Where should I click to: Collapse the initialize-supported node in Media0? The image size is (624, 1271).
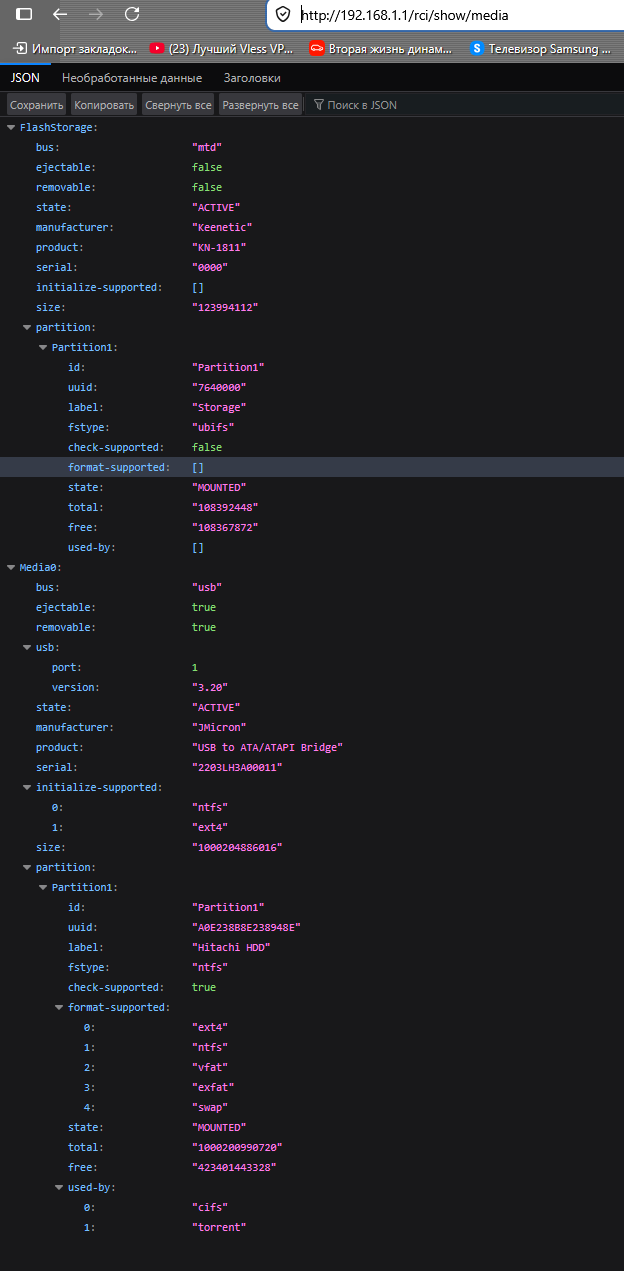[27, 788]
